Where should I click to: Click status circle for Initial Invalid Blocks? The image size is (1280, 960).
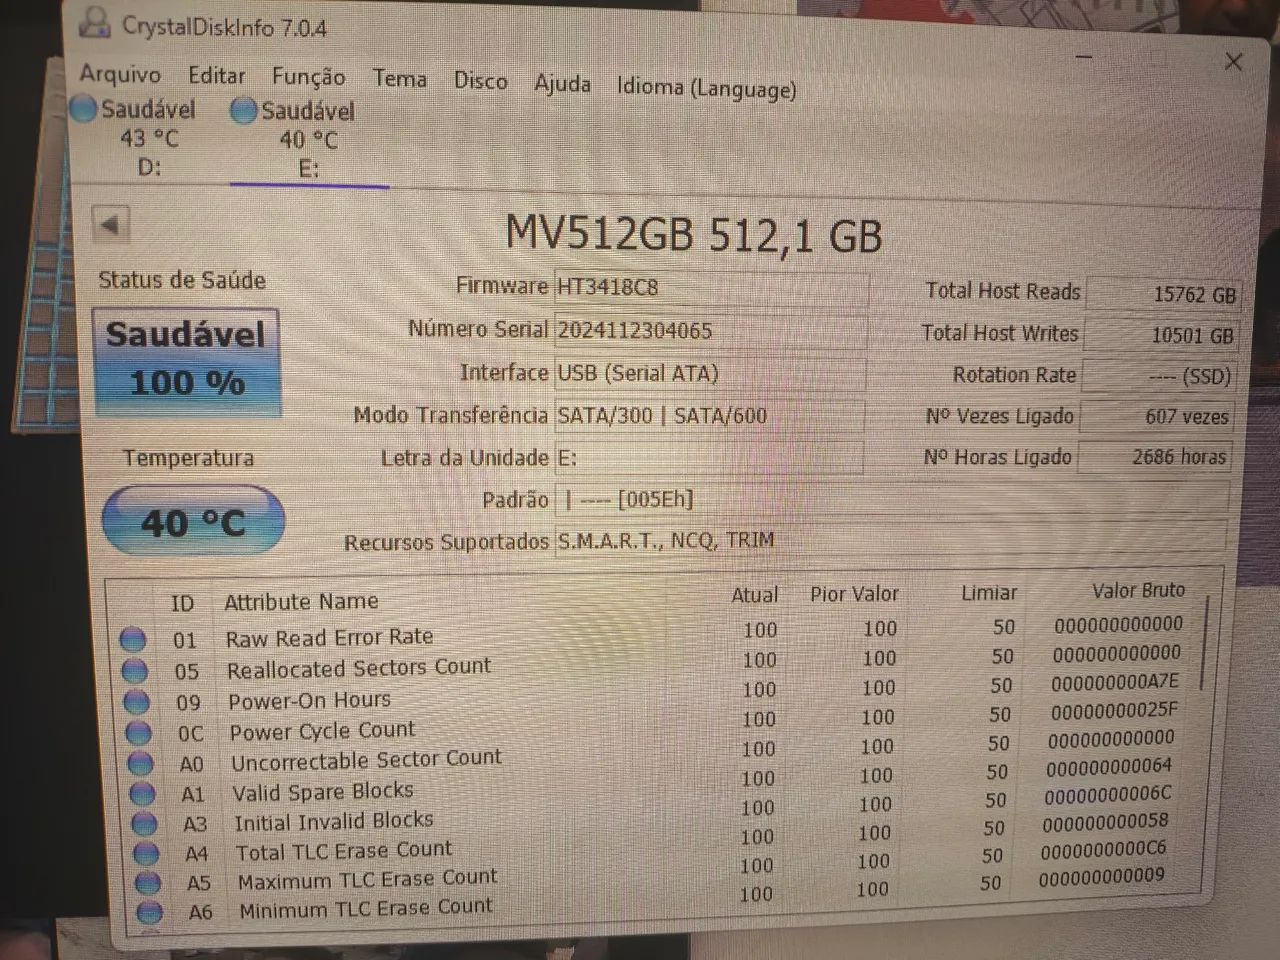click(x=144, y=823)
